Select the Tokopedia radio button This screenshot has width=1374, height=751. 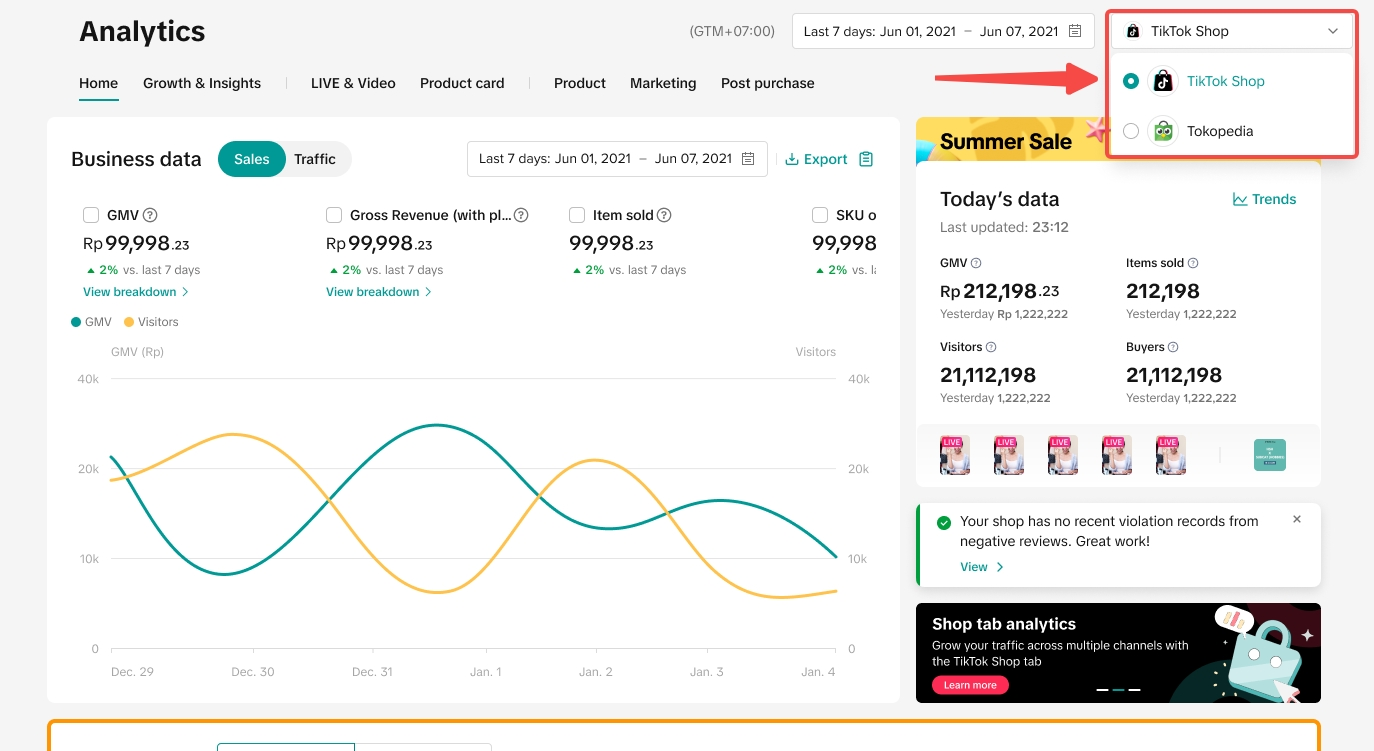click(1131, 131)
